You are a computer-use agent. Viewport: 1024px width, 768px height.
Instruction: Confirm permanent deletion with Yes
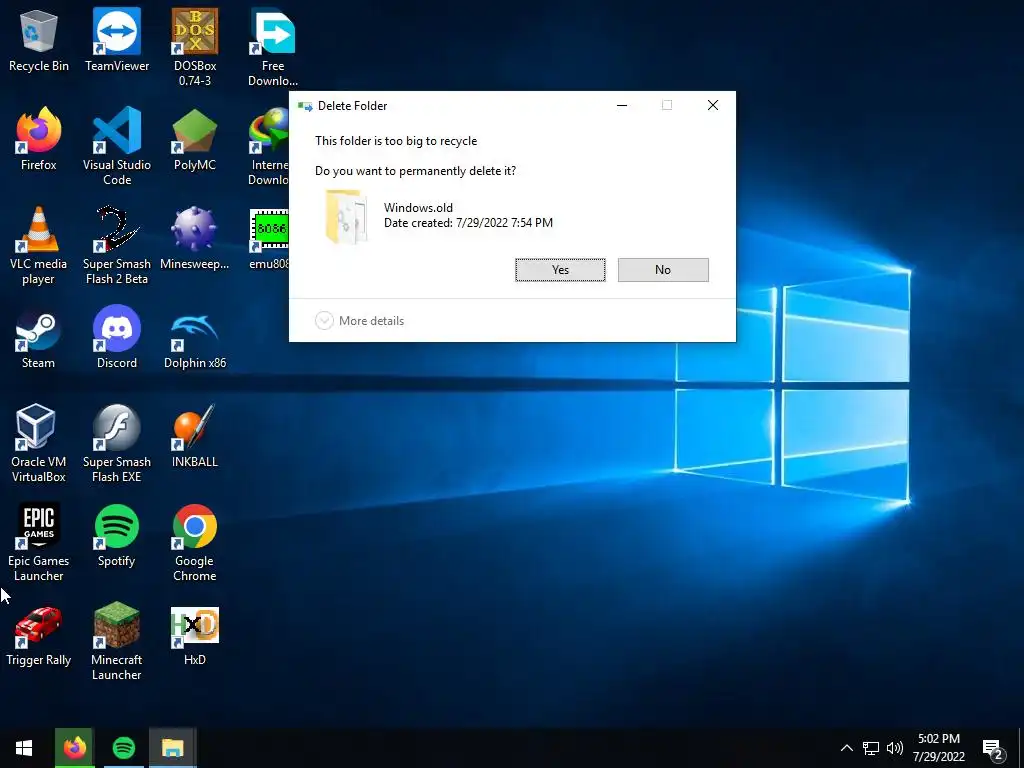[x=560, y=270]
